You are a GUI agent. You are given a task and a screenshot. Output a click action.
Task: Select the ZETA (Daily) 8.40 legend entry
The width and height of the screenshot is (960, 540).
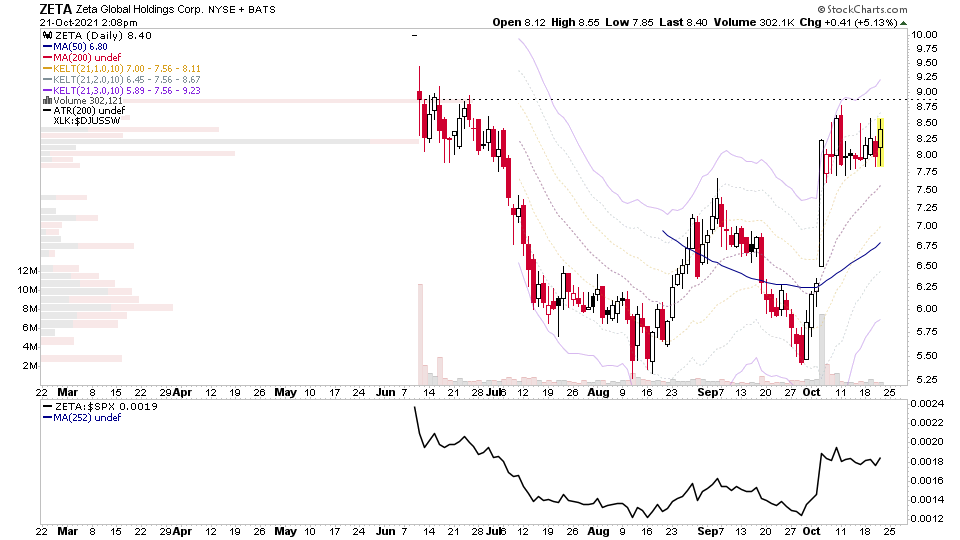point(103,36)
